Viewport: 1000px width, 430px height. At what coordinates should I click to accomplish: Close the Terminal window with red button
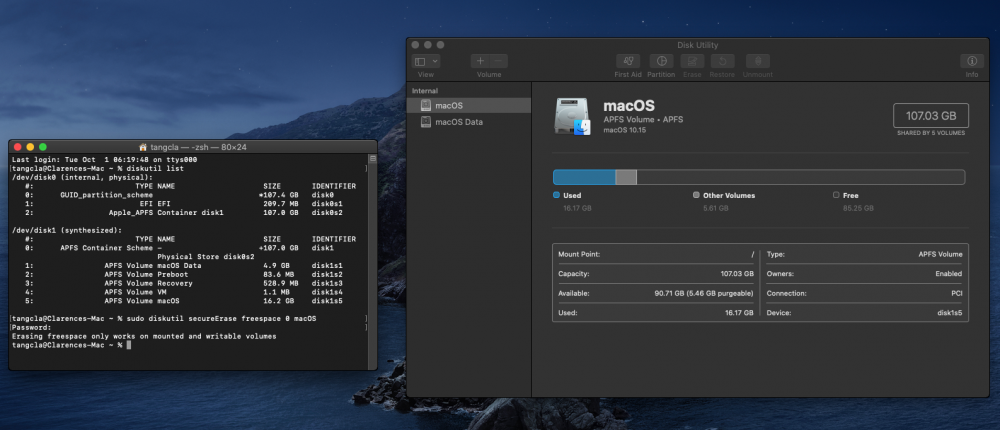coord(18,147)
